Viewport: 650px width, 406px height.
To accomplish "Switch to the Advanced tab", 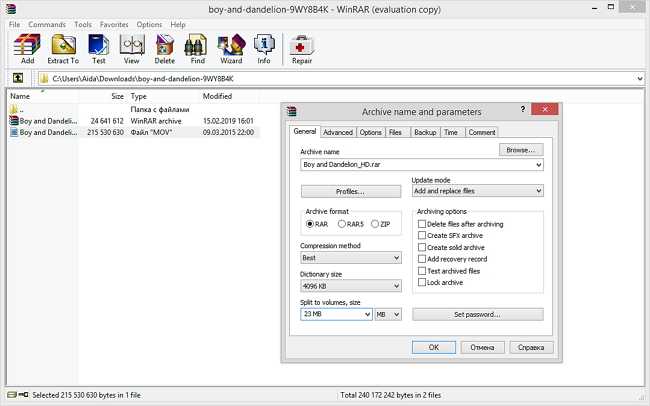I will tap(338, 132).
